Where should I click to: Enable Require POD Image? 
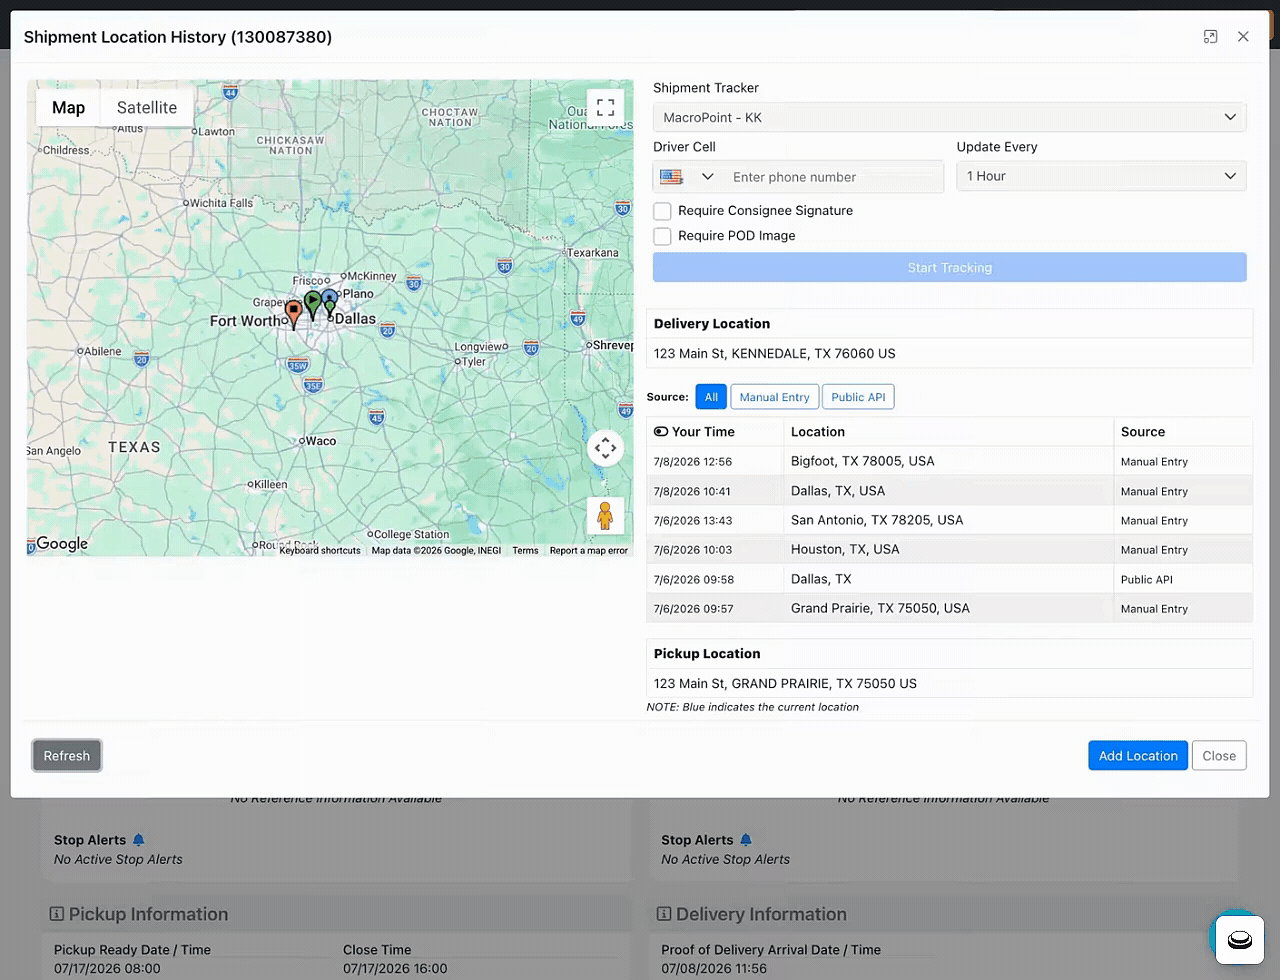pos(662,236)
